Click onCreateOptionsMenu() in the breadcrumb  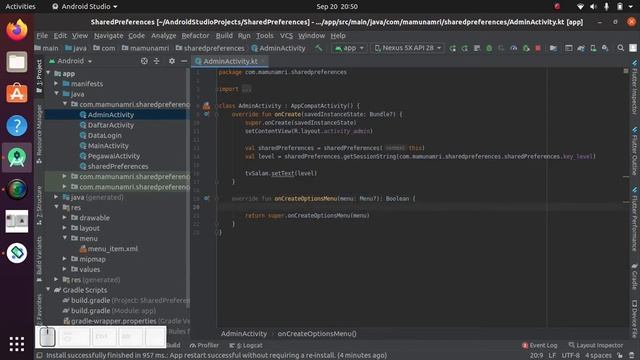click(317, 333)
